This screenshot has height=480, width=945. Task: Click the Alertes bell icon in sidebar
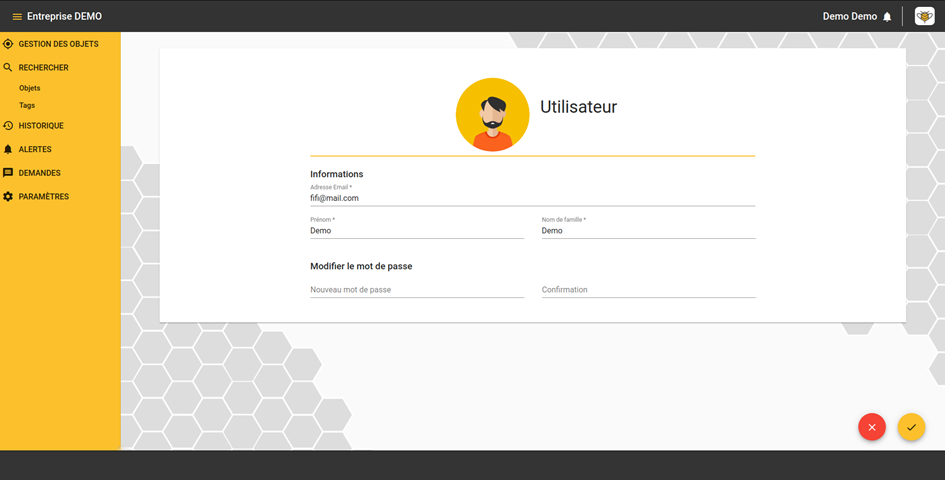pos(8,149)
